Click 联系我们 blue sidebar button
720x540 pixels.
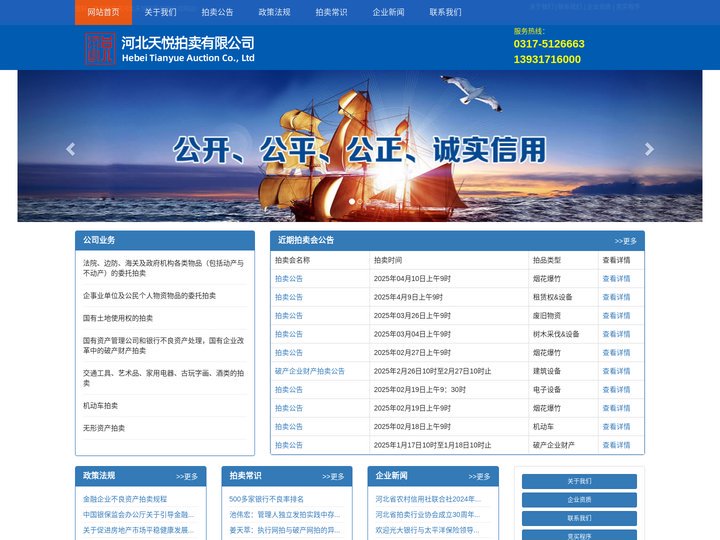[x=579, y=518]
